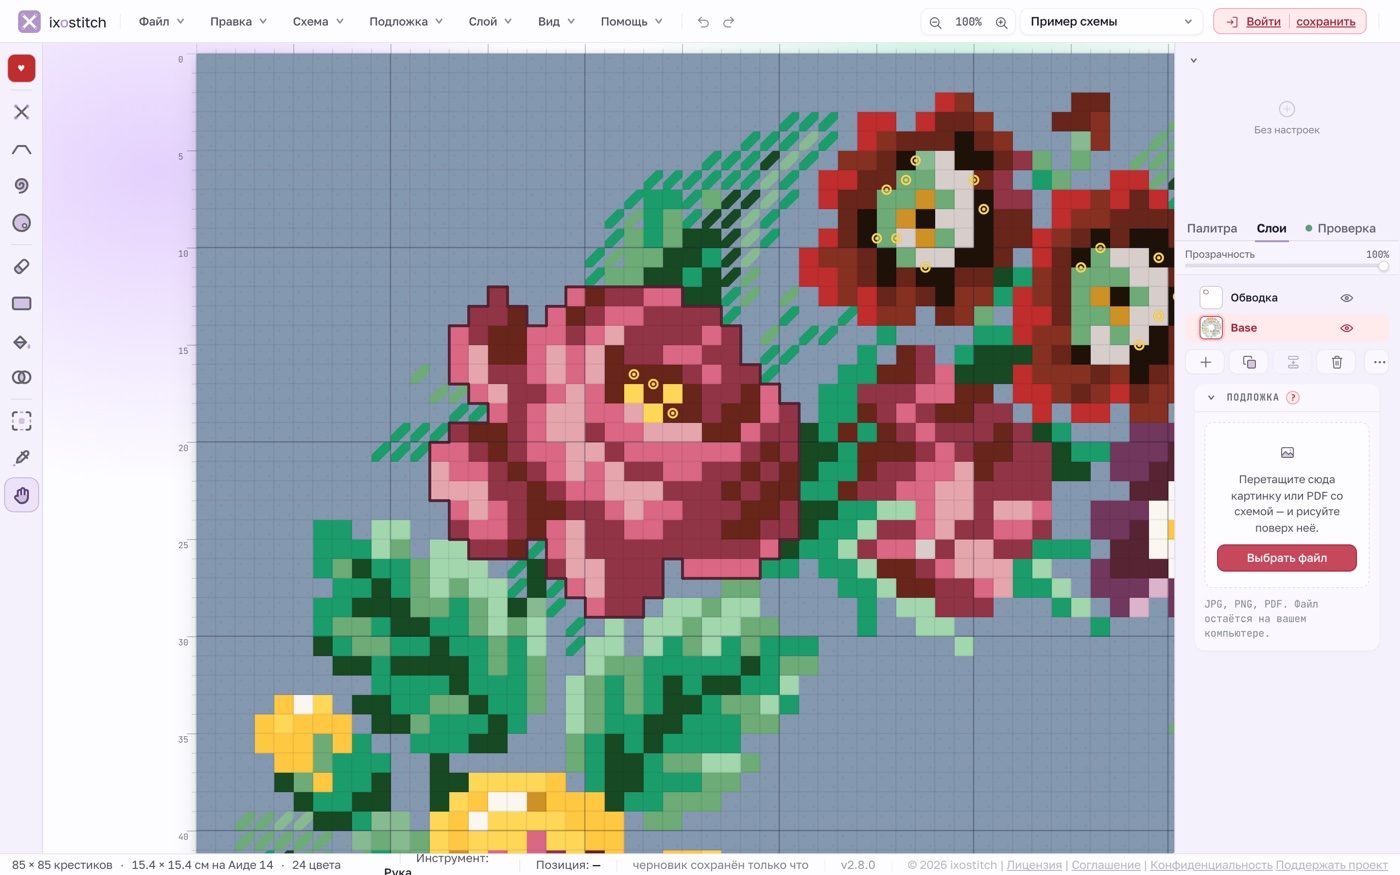This screenshot has width=1400, height=875.
Task: Collapse the right settings panel chevron
Action: click(x=1193, y=61)
